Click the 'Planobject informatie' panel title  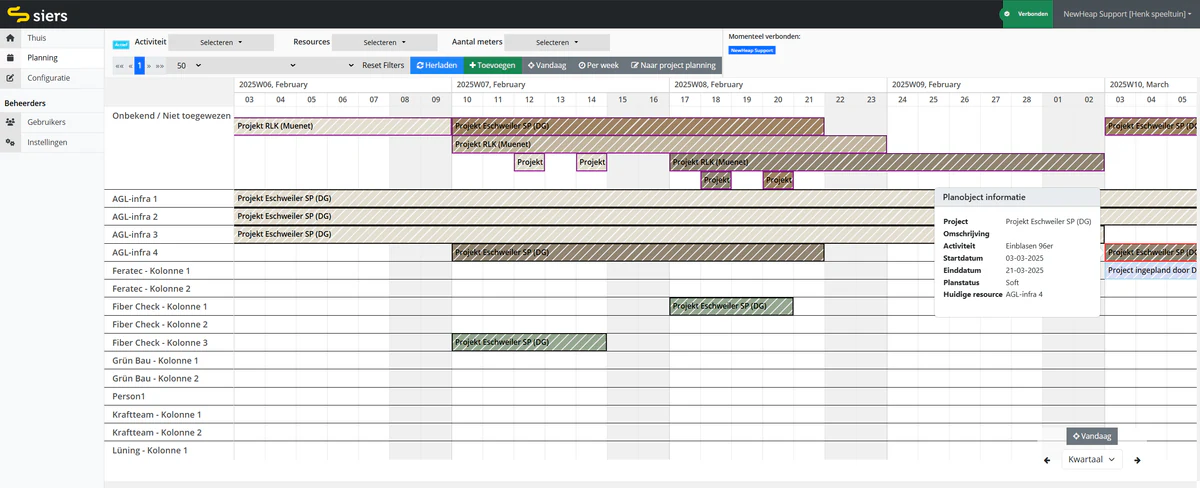point(983,197)
